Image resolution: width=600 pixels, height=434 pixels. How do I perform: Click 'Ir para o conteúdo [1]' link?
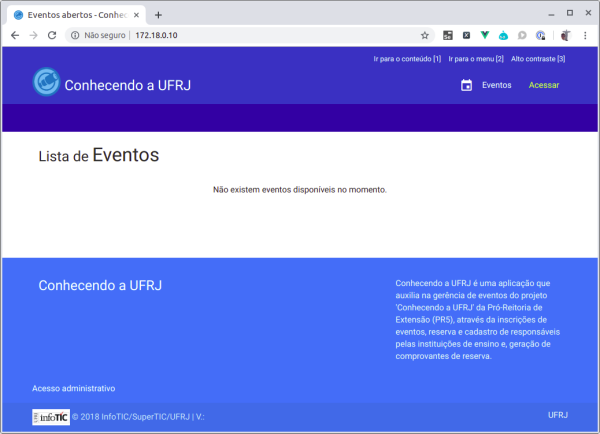(x=407, y=59)
